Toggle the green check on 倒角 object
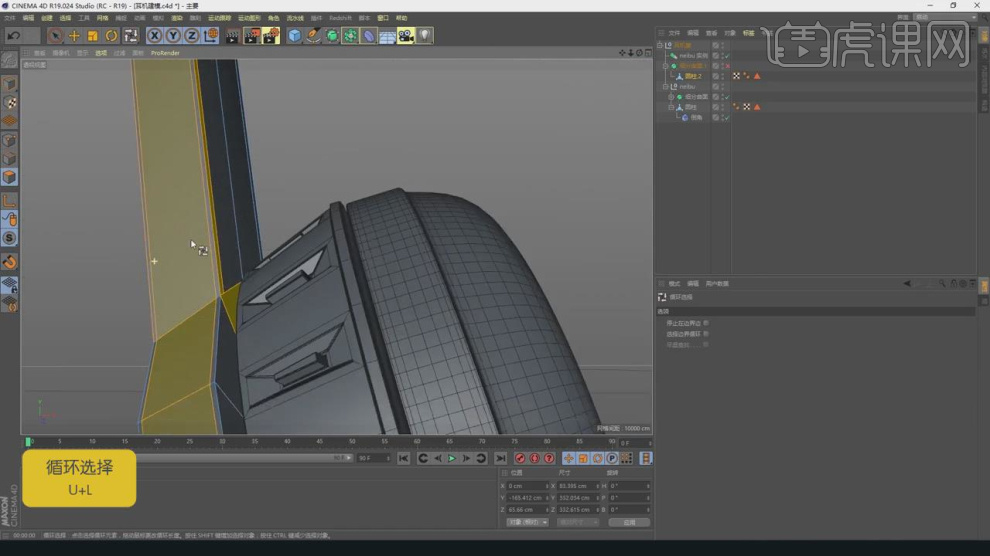990x556 pixels. (x=726, y=117)
